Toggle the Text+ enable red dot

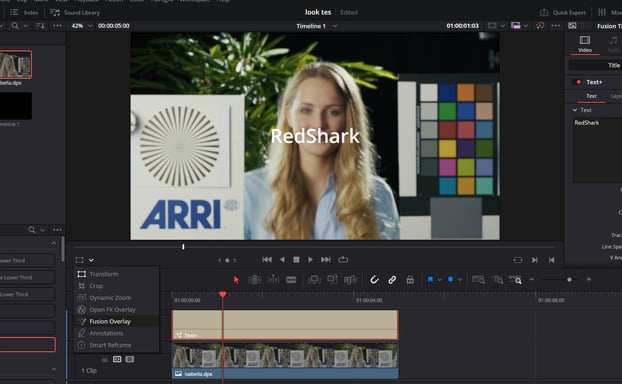578,82
